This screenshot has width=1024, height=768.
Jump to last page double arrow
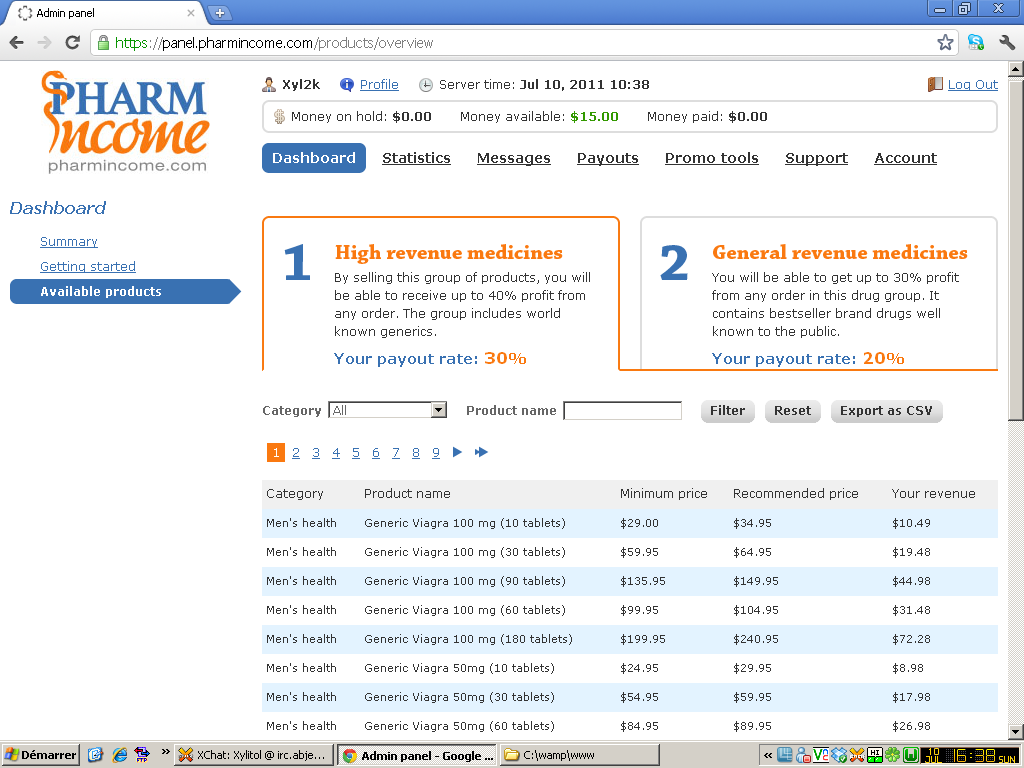[481, 452]
